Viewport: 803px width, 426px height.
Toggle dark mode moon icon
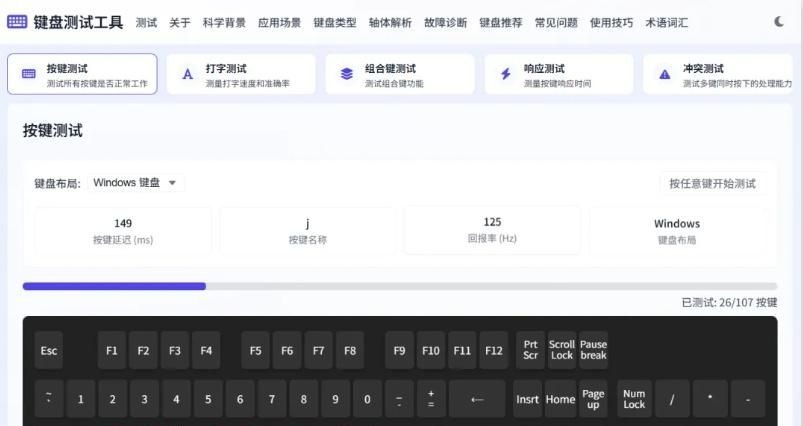tap(779, 22)
